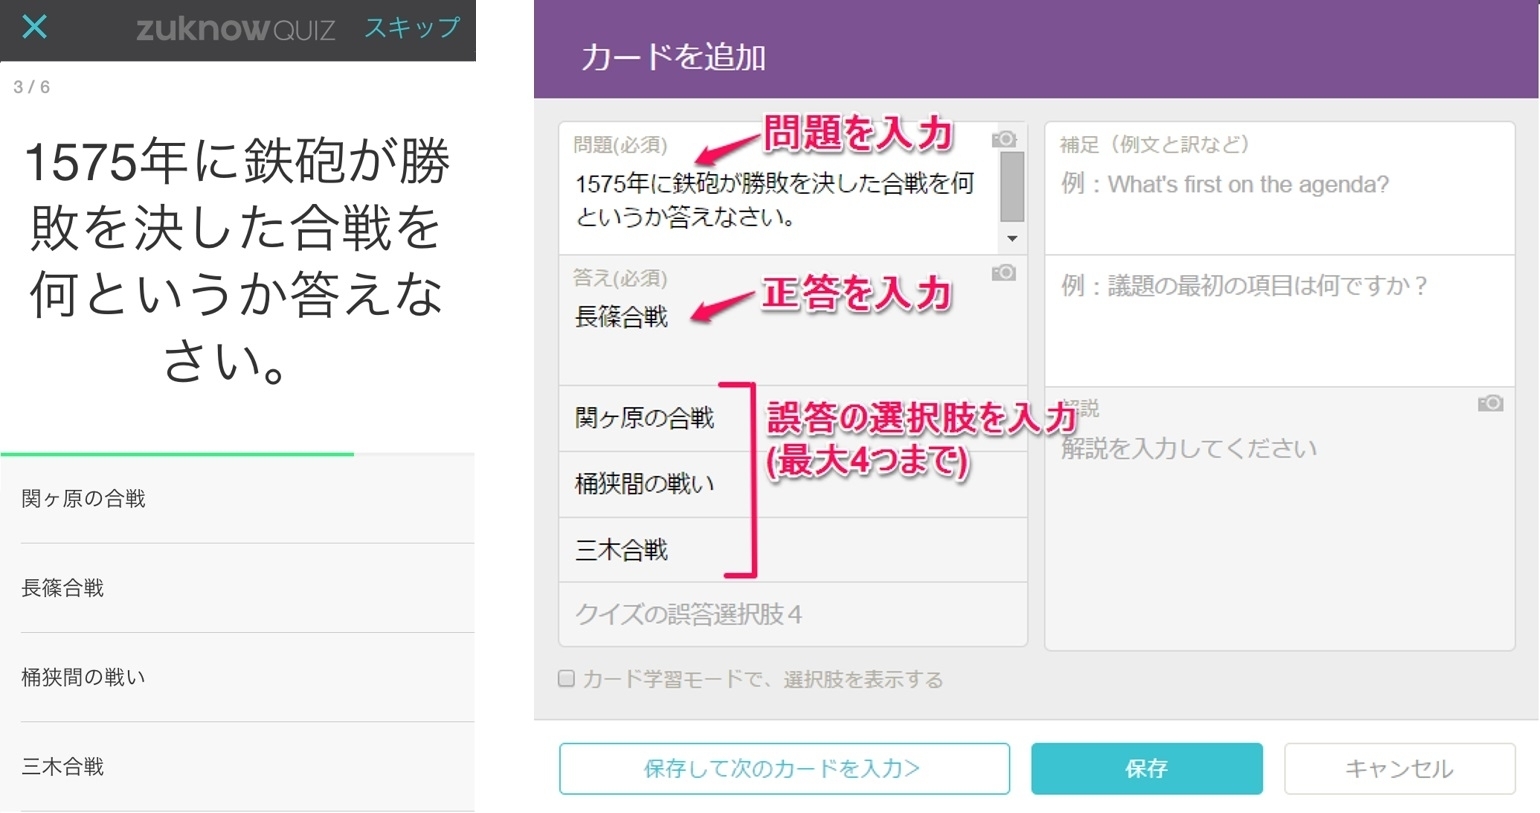Click the quiz question text 1575年に鉄砲が
The height and width of the screenshot is (813, 1540).
237,262
